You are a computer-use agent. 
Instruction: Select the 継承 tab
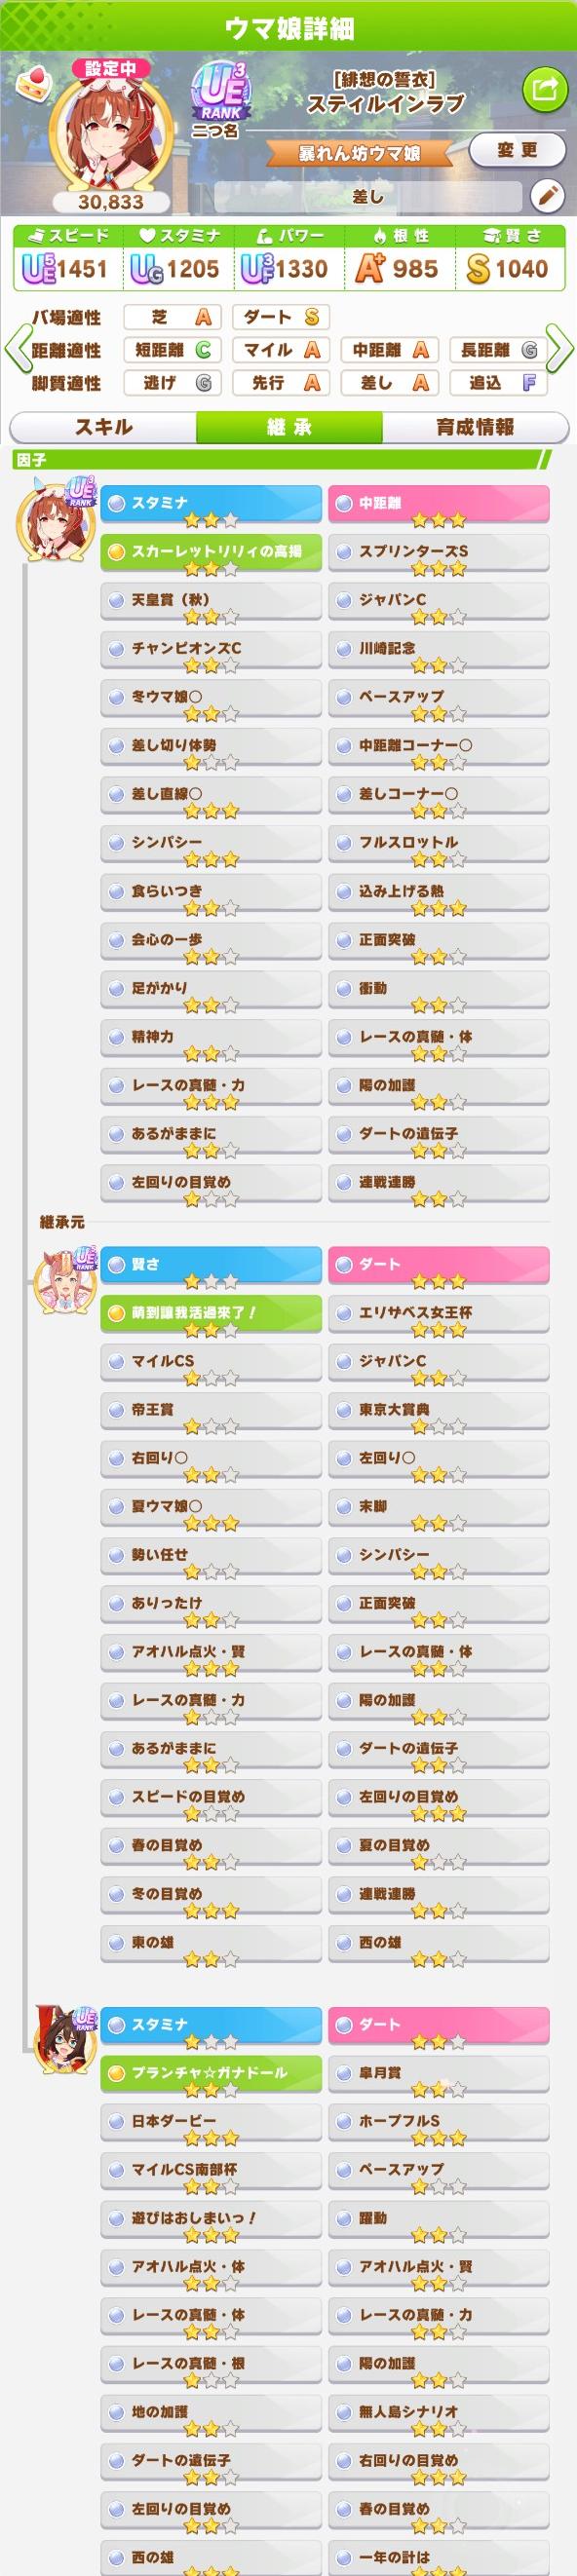tap(289, 427)
